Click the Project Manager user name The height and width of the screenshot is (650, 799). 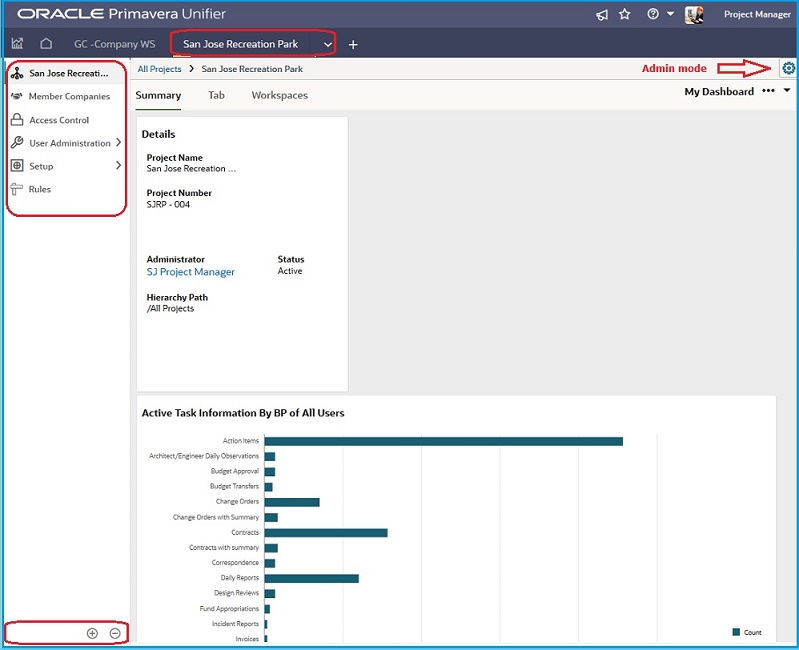[x=757, y=15]
